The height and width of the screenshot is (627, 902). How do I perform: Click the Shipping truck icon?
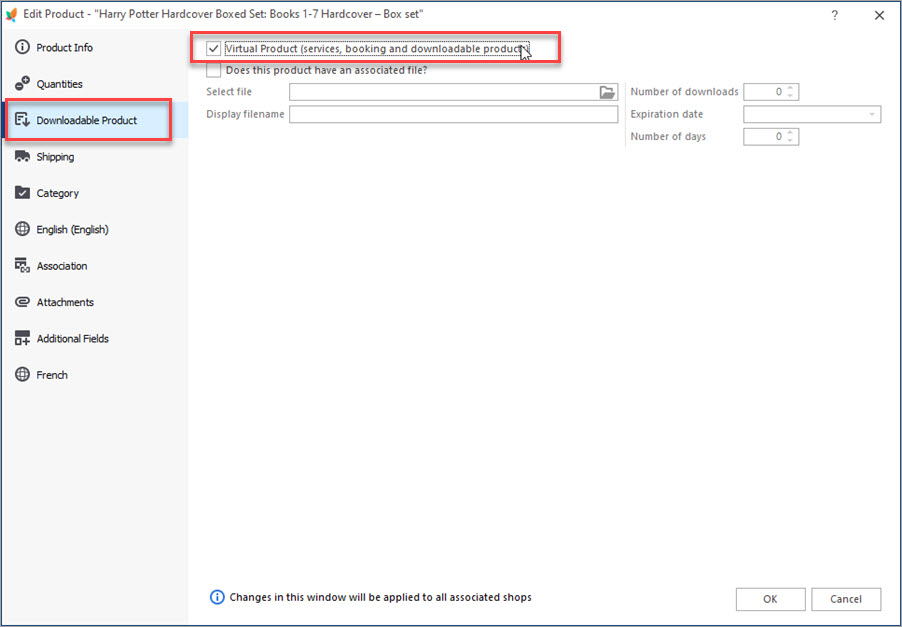(x=22, y=156)
